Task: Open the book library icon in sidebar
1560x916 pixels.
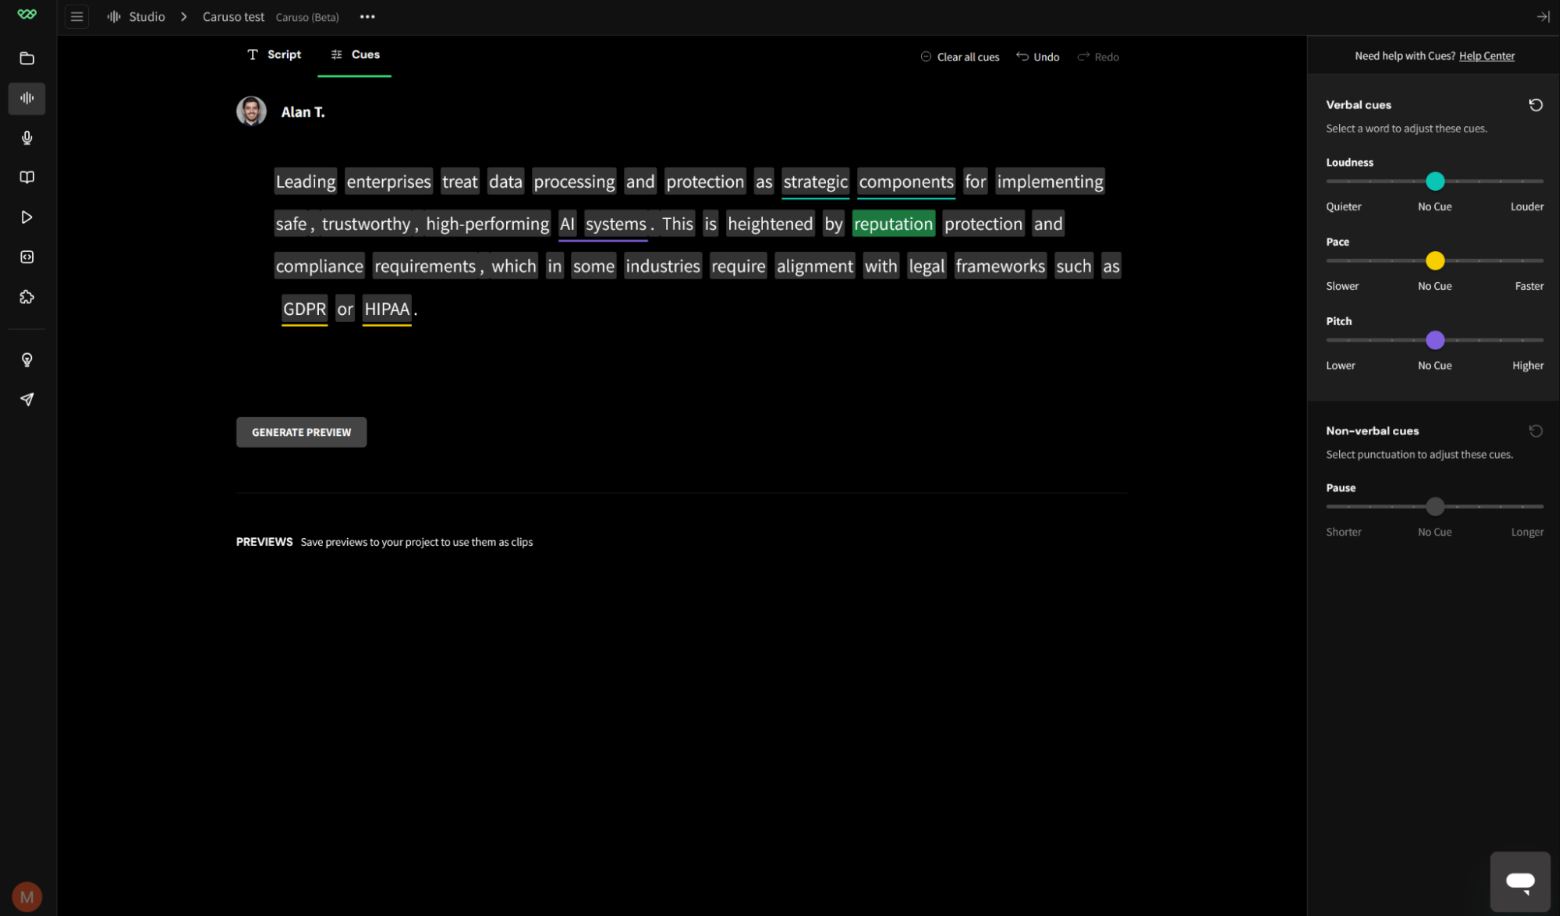Action: pyautogui.click(x=27, y=177)
